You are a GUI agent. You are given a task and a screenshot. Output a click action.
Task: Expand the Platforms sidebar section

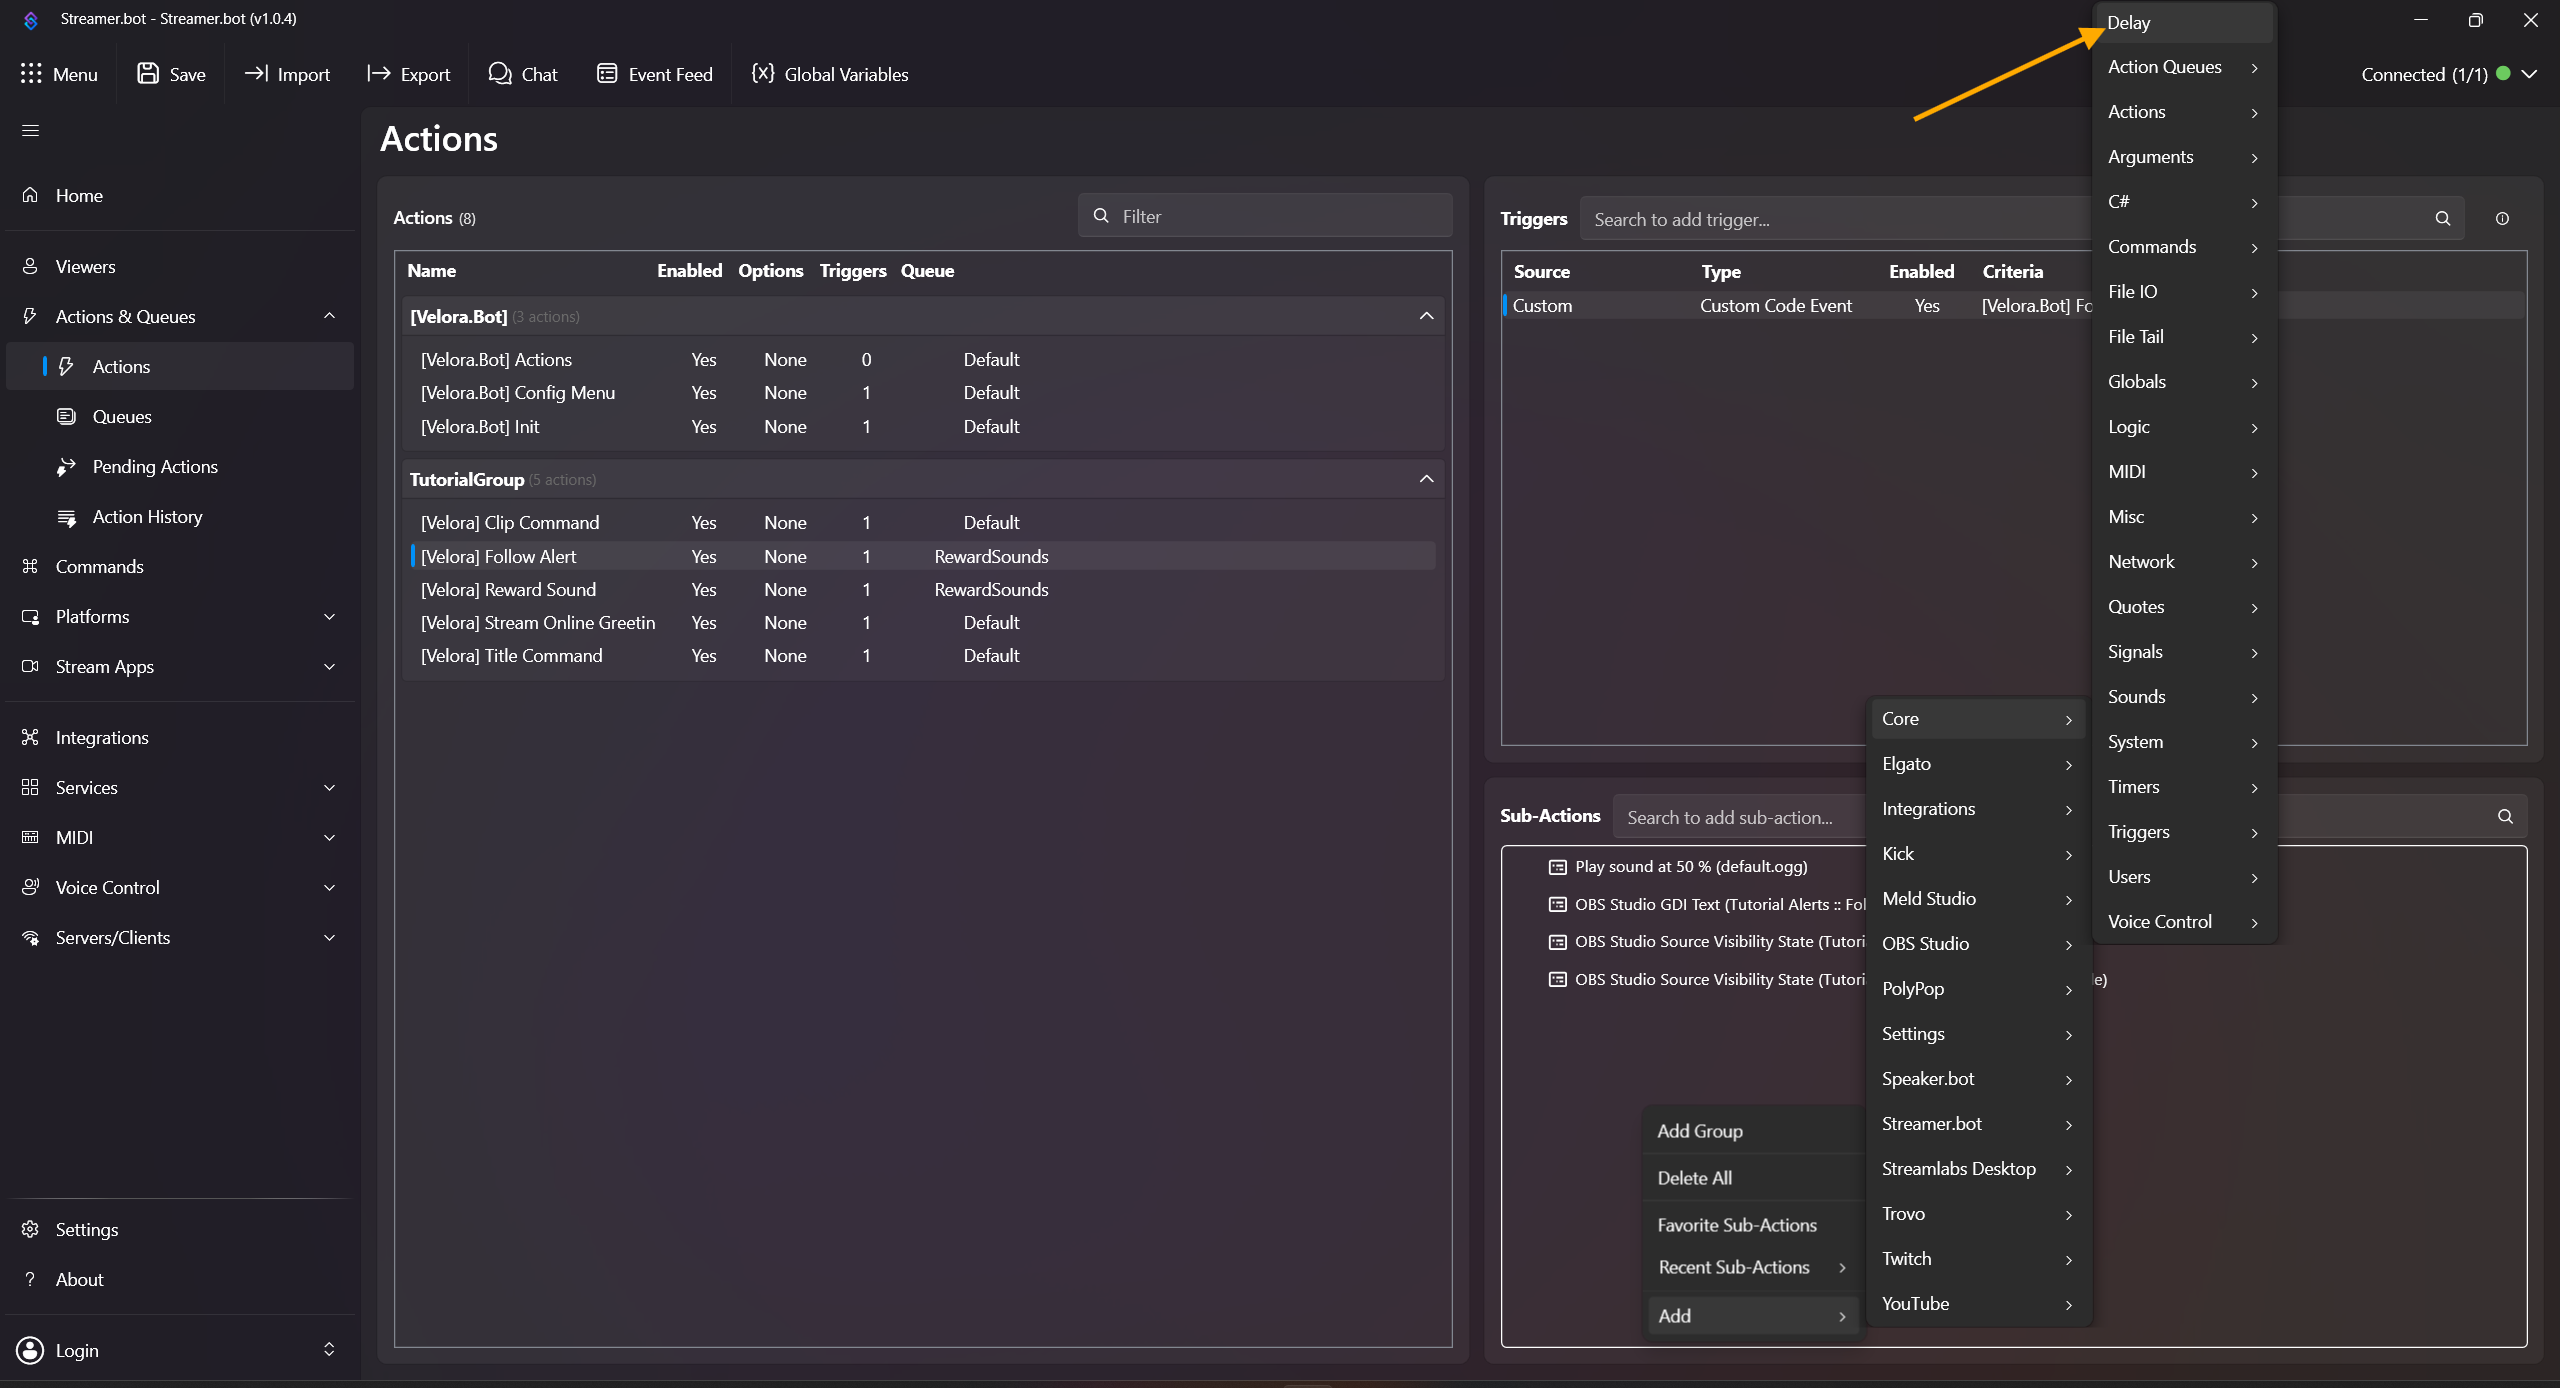(x=329, y=617)
